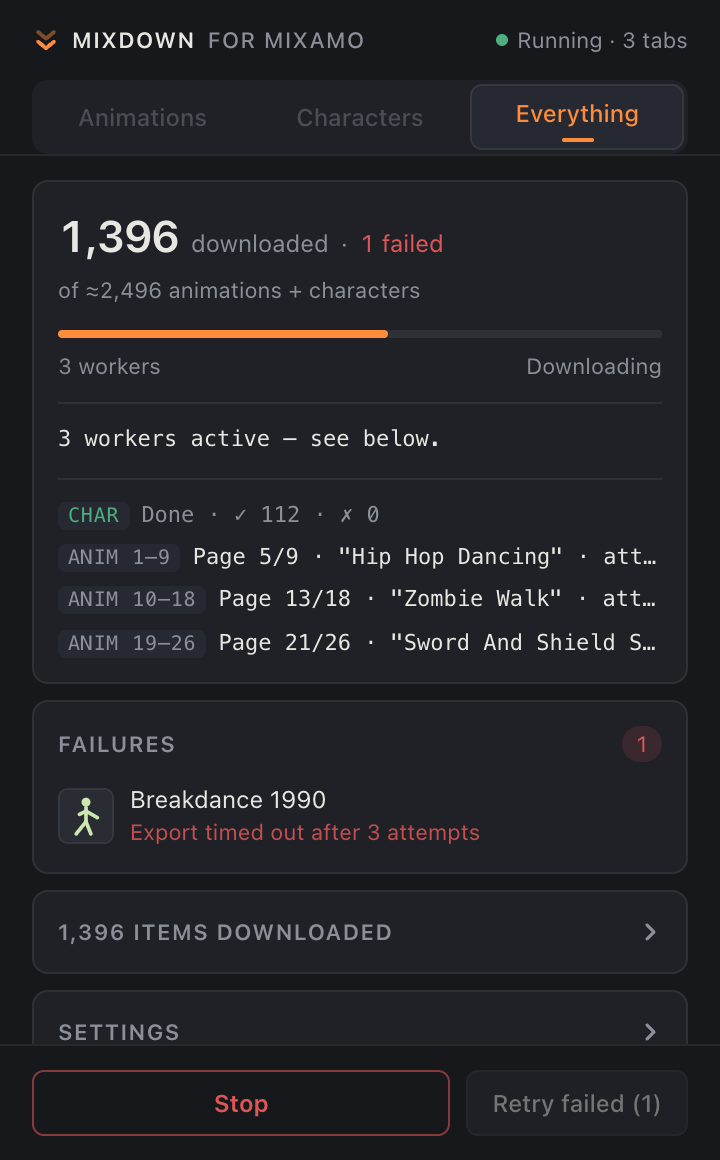The width and height of the screenshot is (720, 1160).
Task: Click the "Breakdance 1990" failure name
Action: (x=228, y=800)
